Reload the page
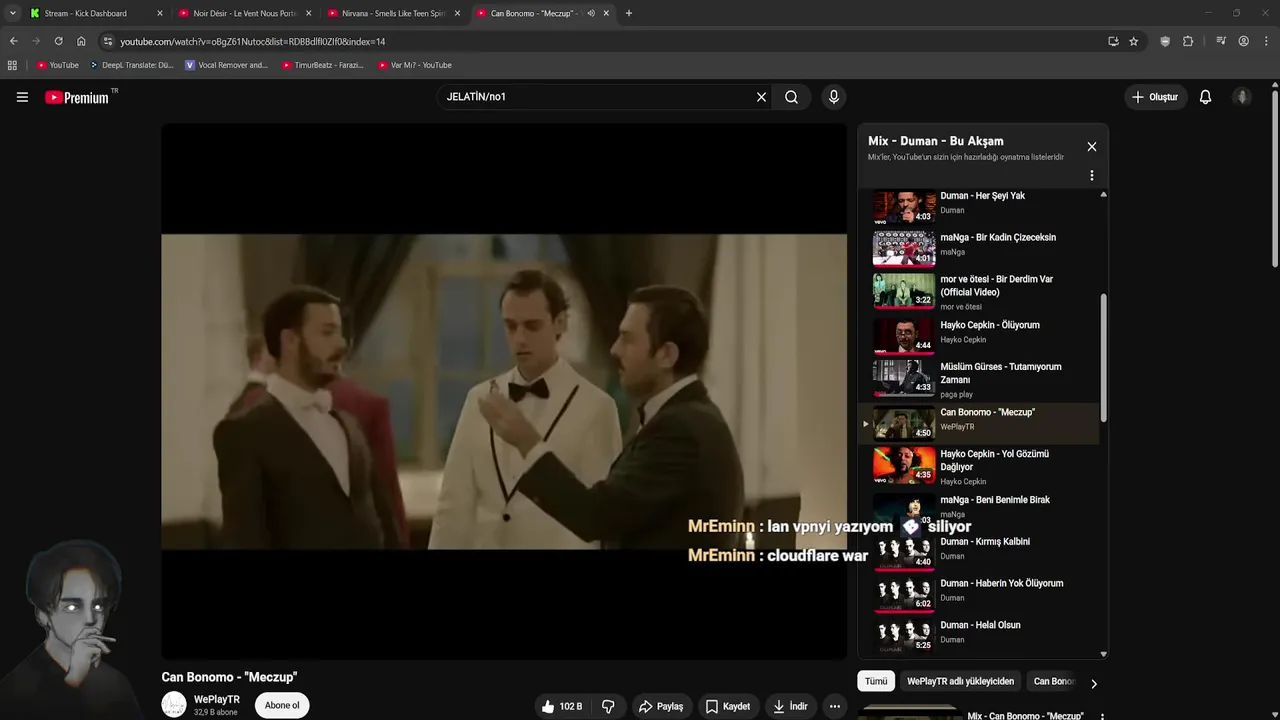The height and width of the screenshot is (720, 1280). point(58,41)
